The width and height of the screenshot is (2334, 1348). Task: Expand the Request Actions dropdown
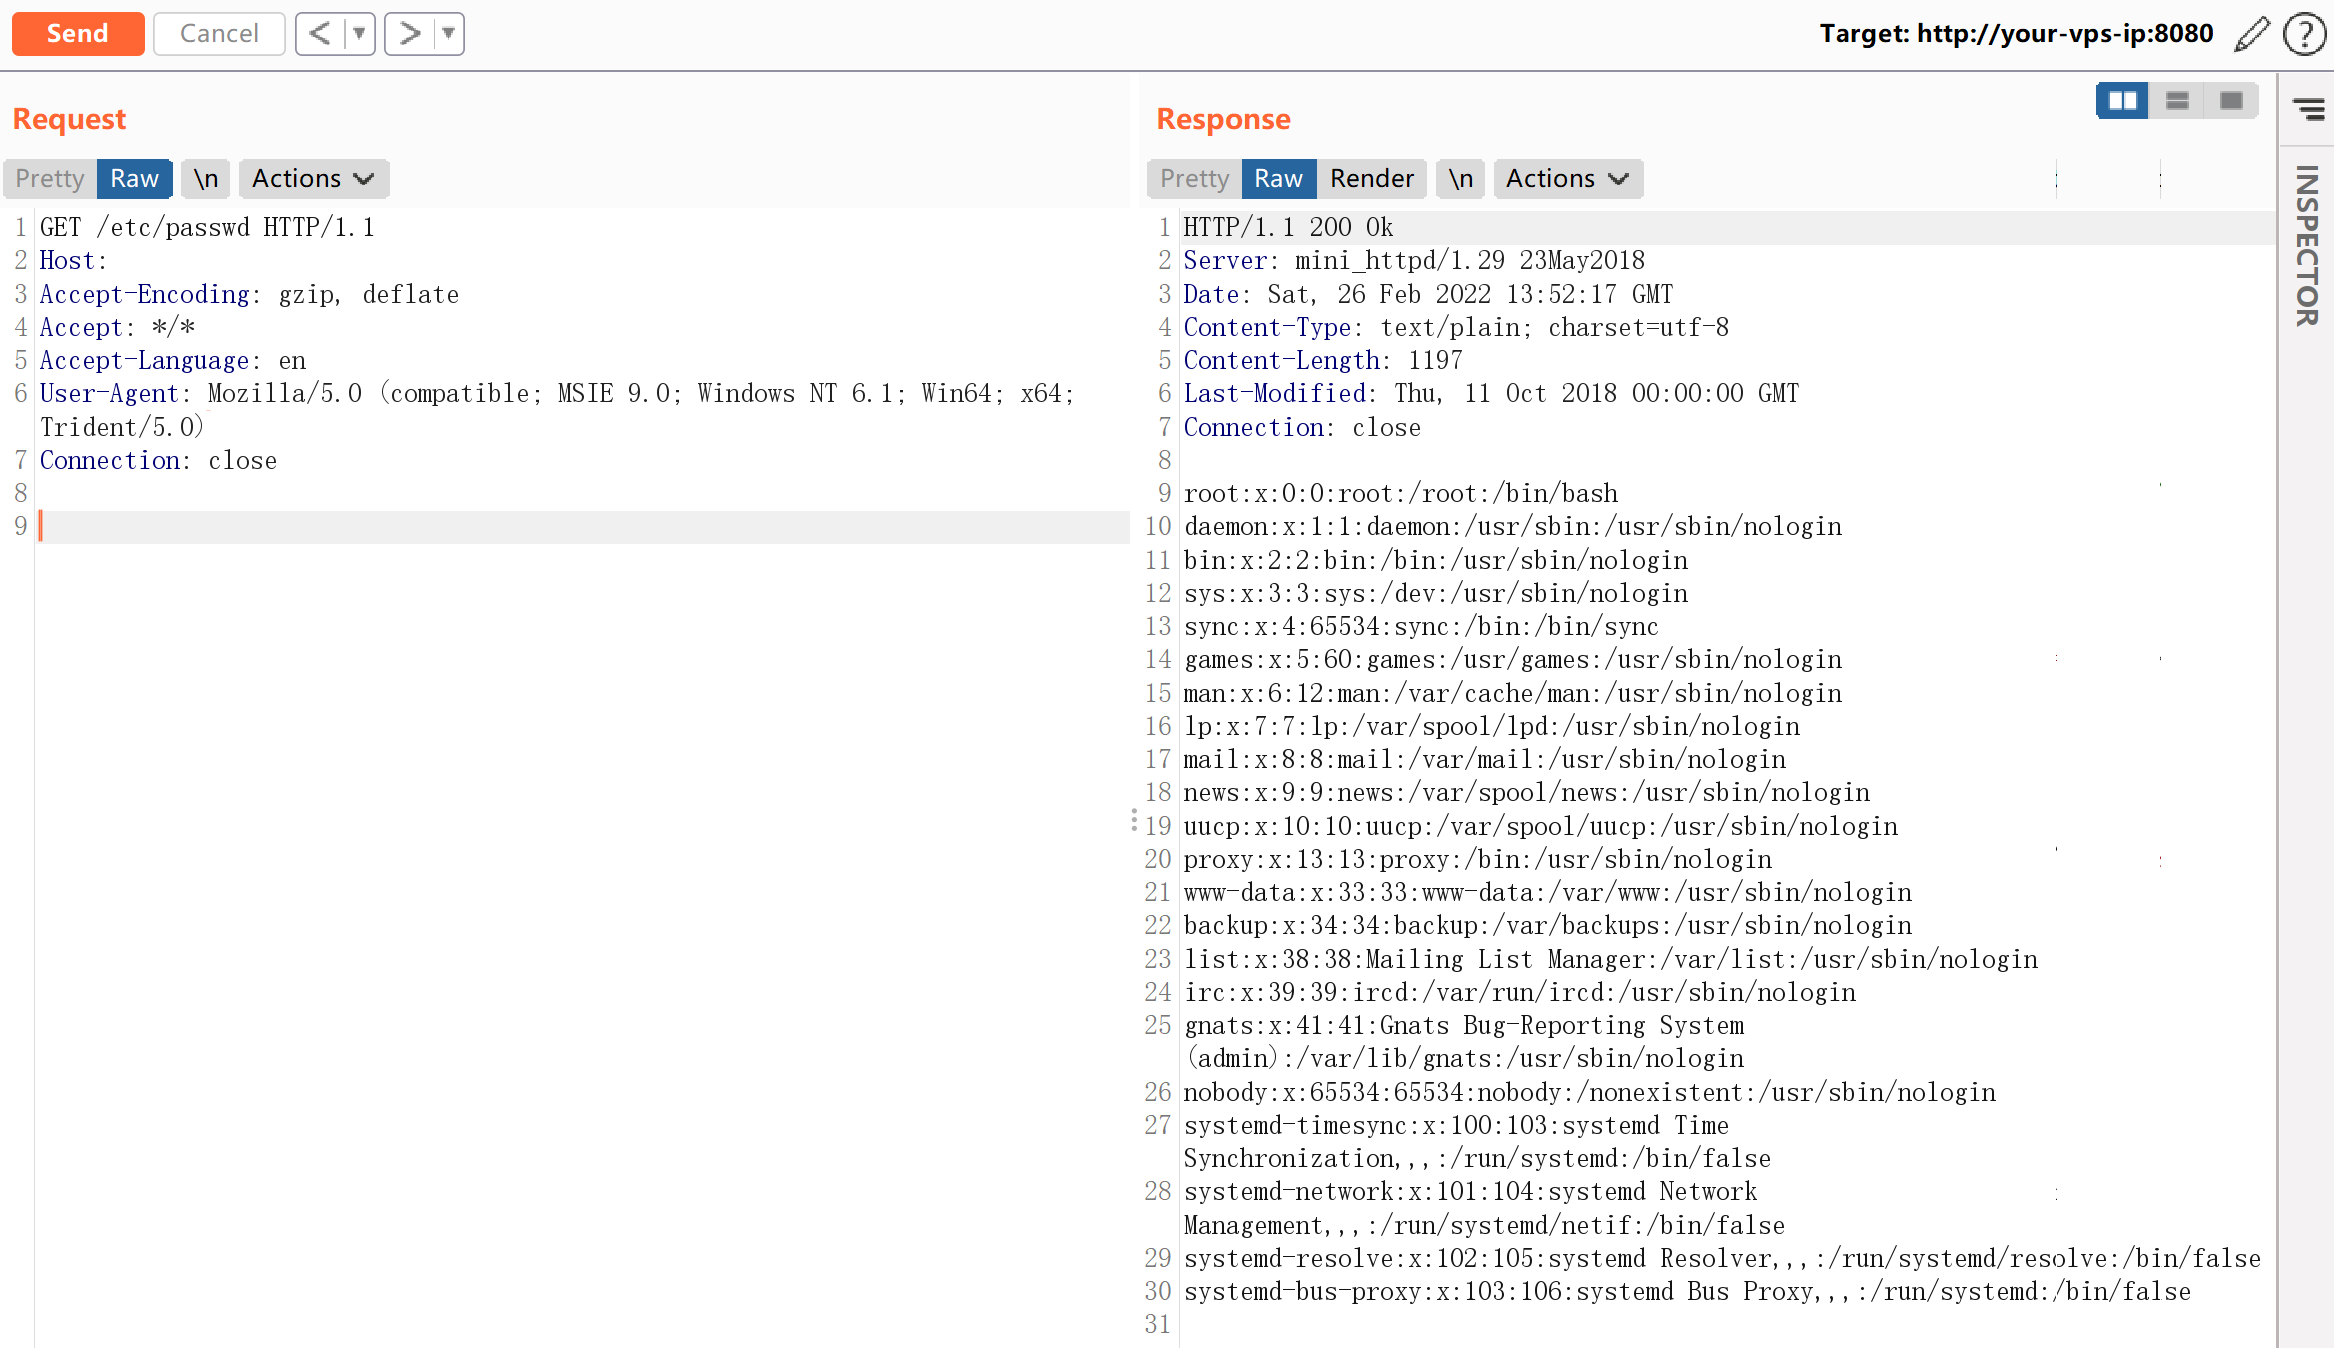coord(313,178)
